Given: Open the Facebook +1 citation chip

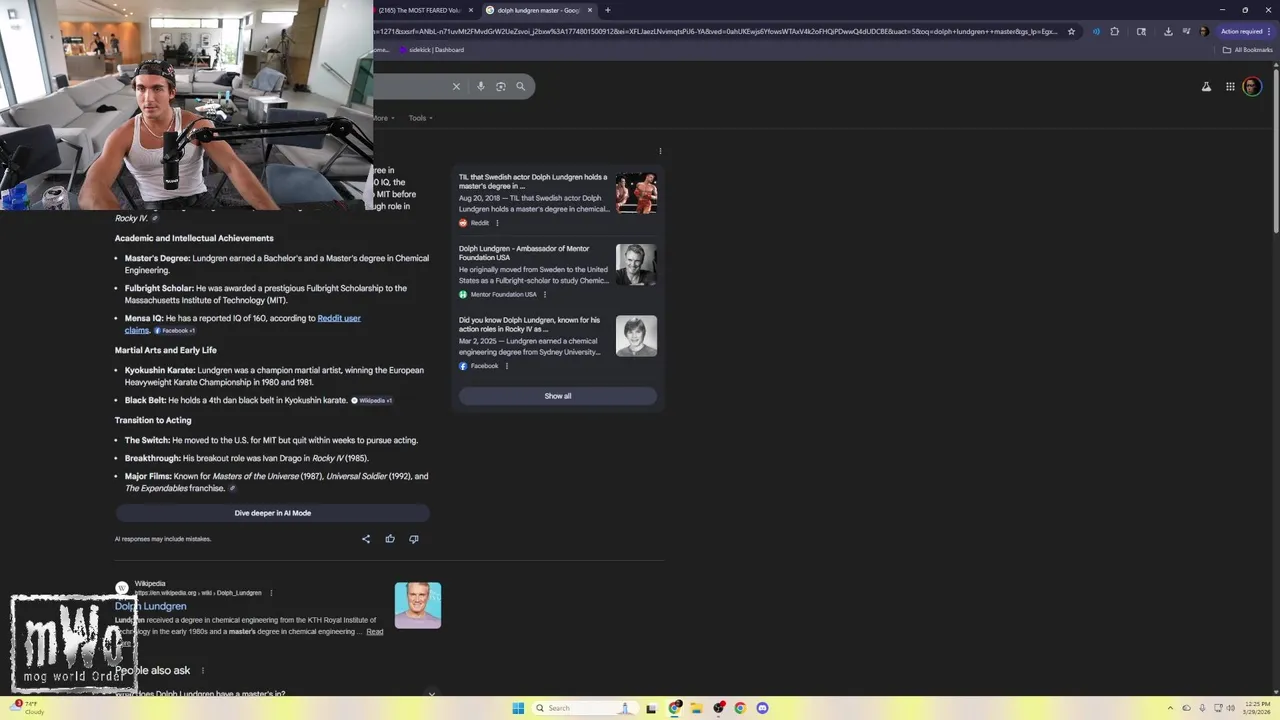Looking at the screenshot, I should (175, 331).
